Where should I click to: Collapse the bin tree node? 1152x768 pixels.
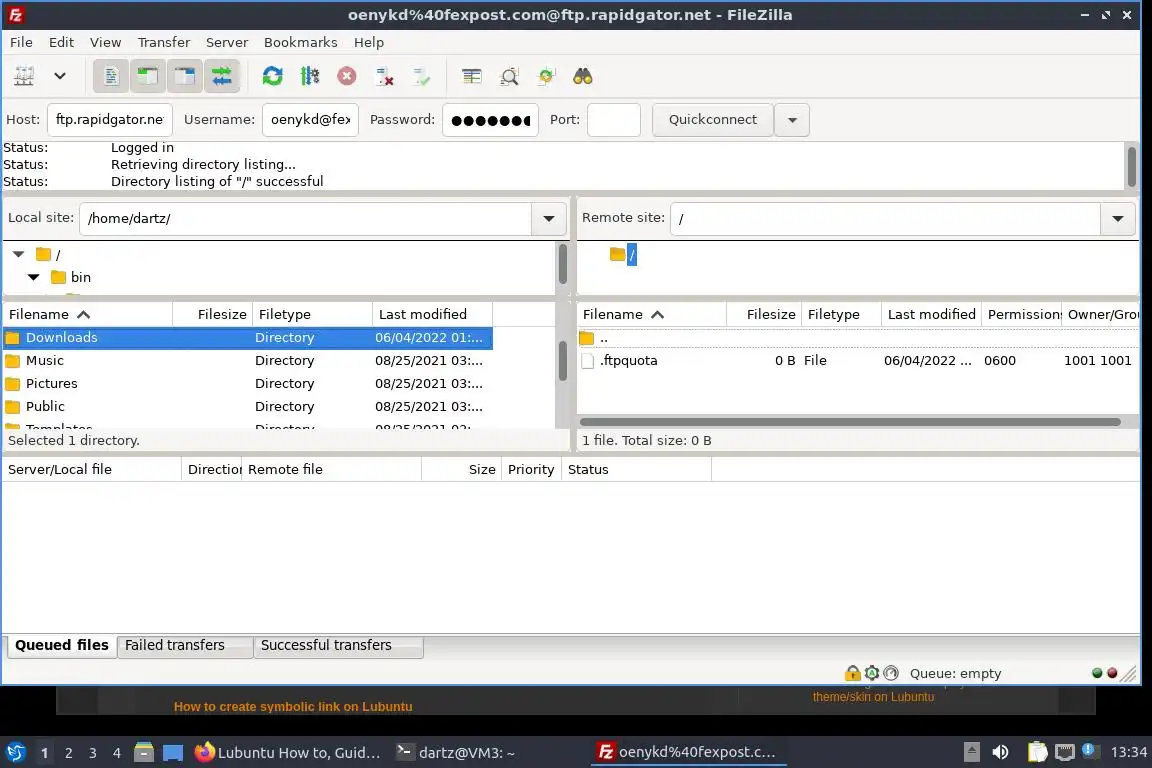coord(34,277)
